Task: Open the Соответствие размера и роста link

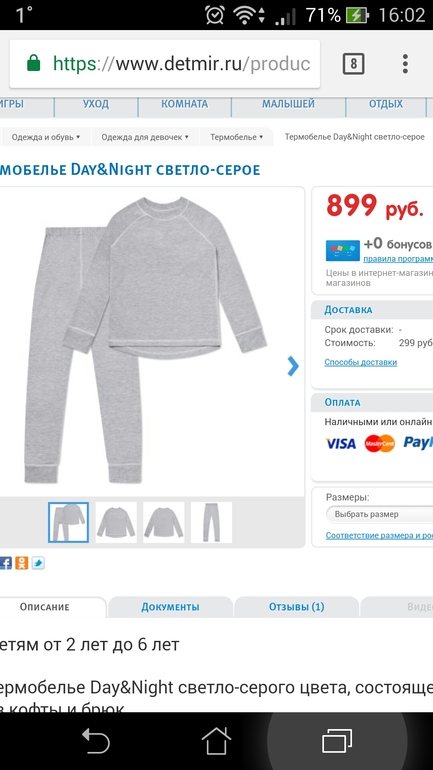Action: [379, 536]
